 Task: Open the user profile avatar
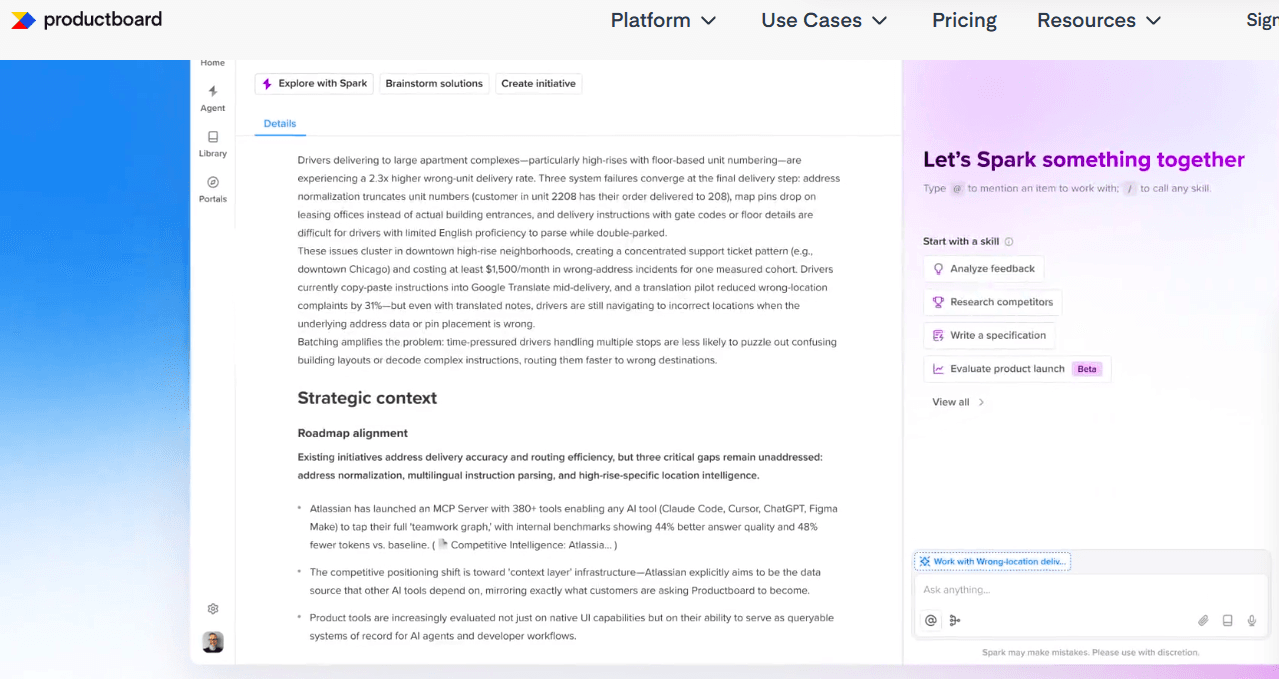click(x=213, y=642)
